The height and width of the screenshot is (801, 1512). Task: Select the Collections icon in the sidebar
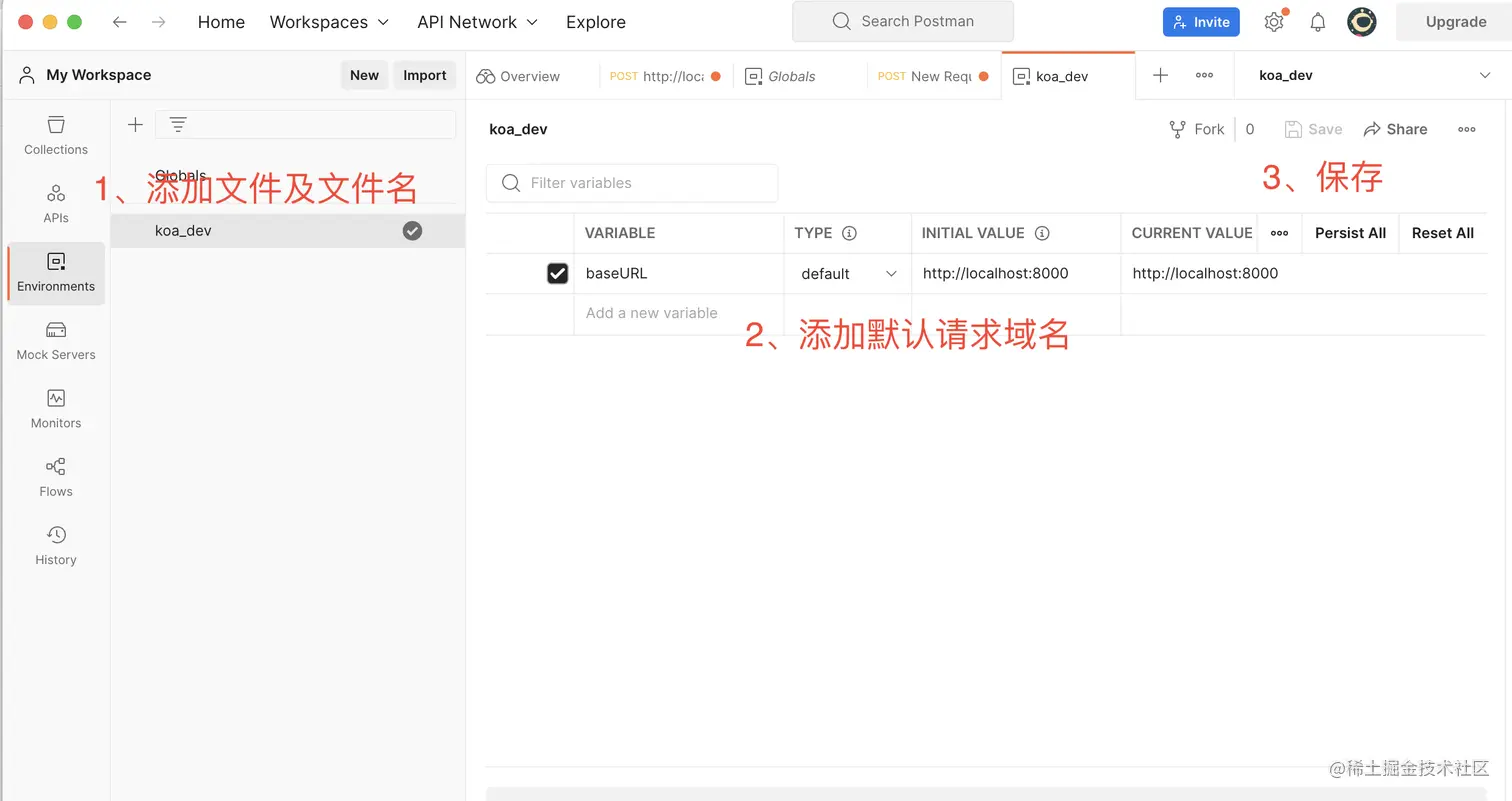click(x=55, y=135)
